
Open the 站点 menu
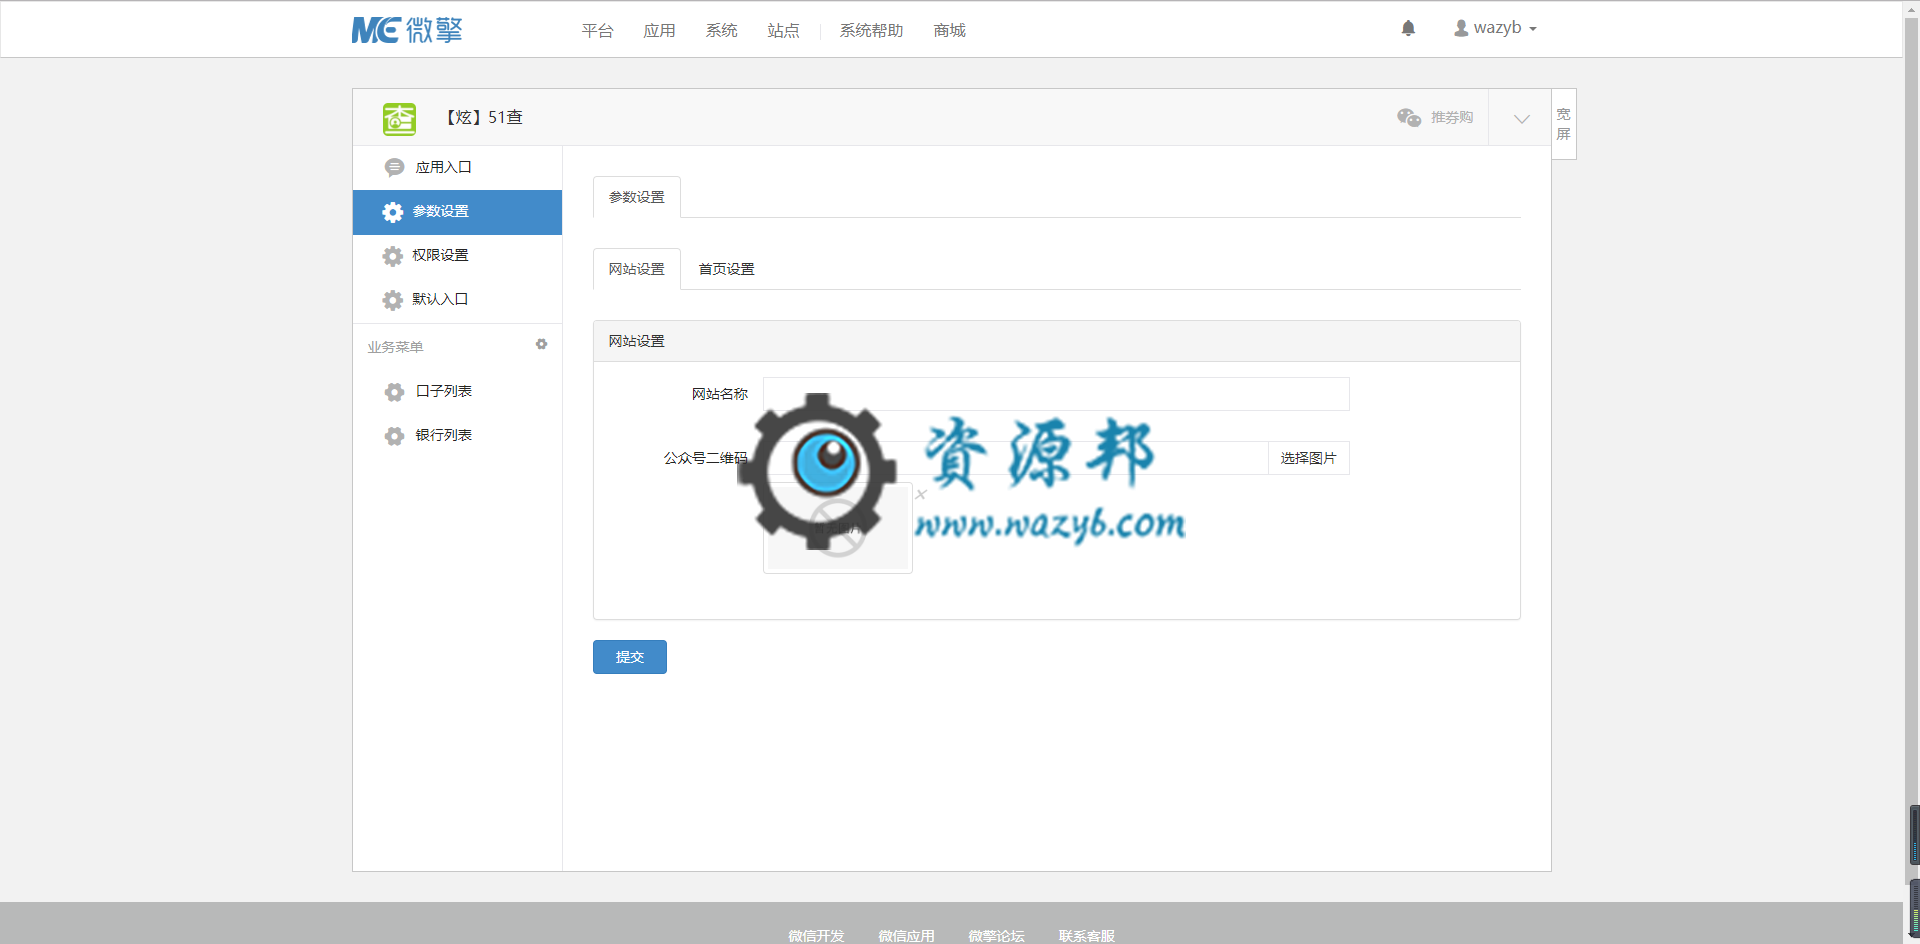tap(783, 30)
